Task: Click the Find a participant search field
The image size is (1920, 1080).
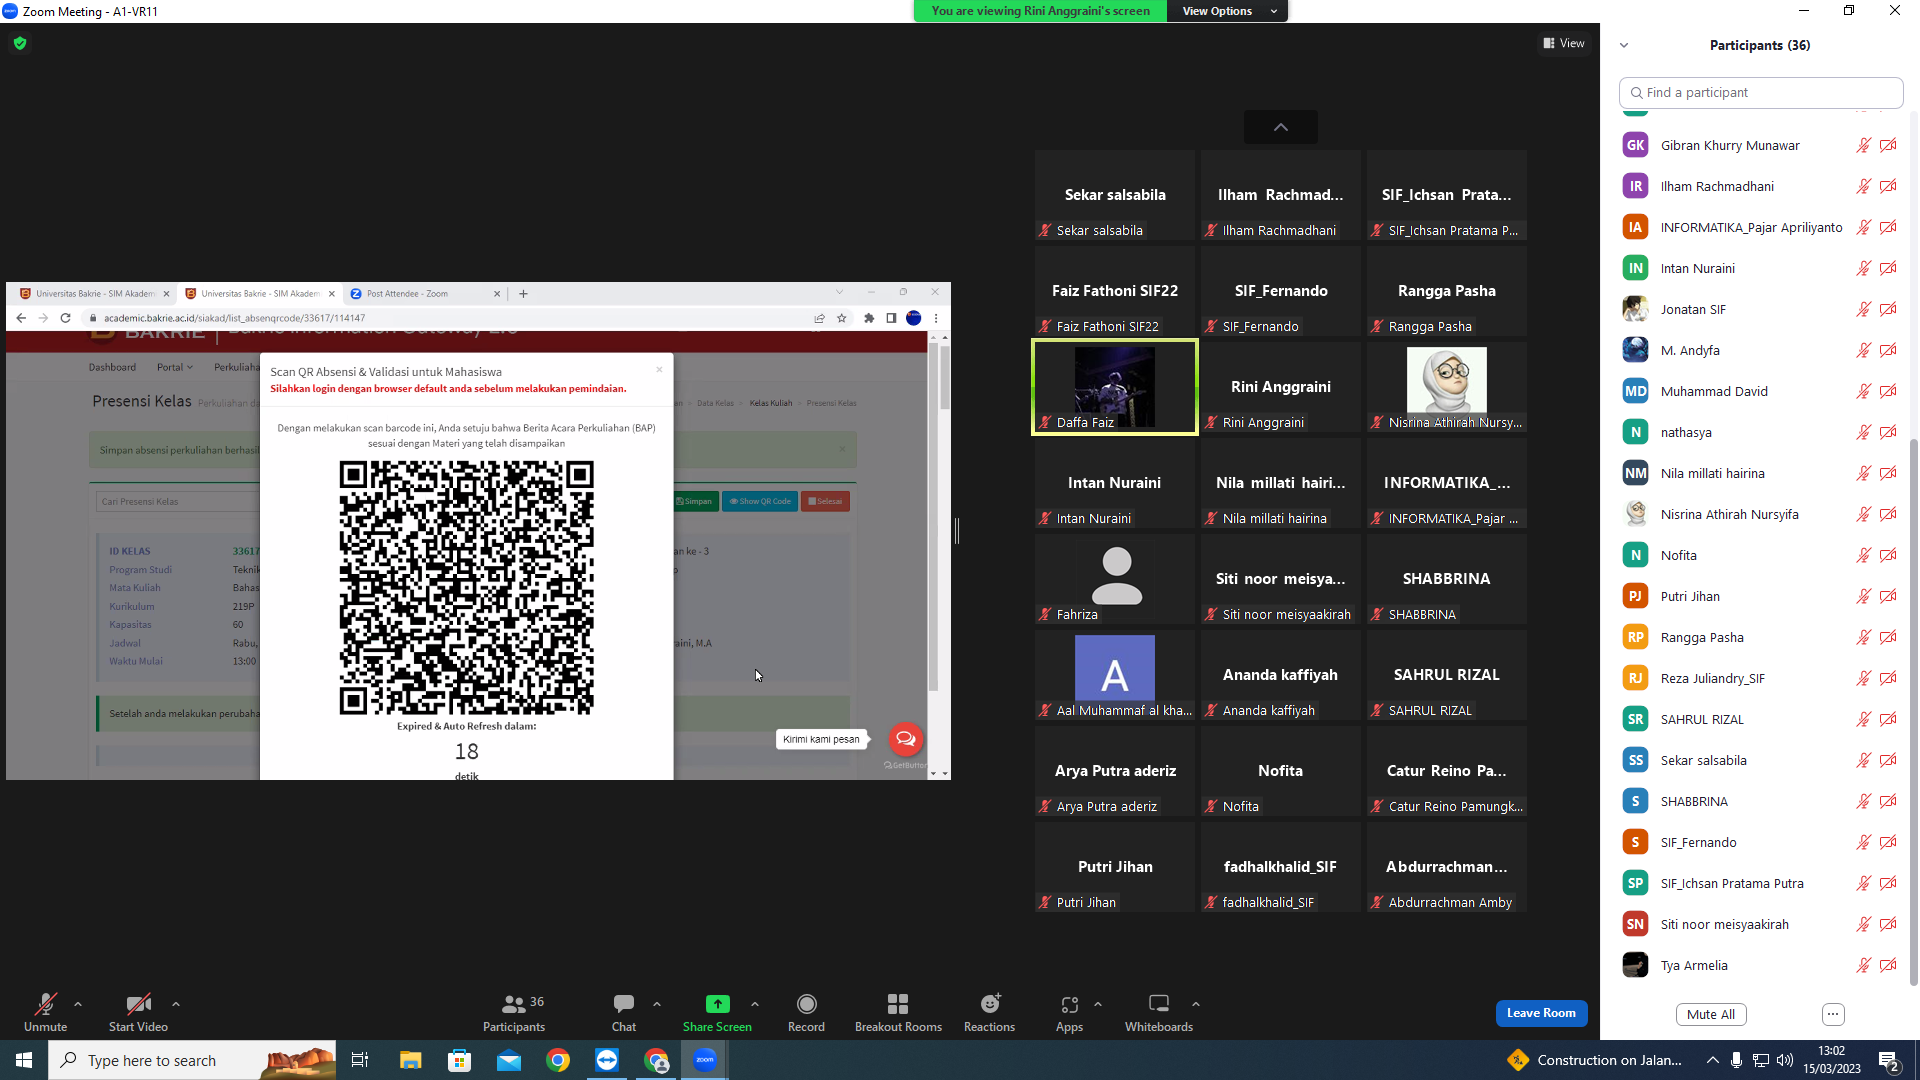Action: [x=1761, y=92]
